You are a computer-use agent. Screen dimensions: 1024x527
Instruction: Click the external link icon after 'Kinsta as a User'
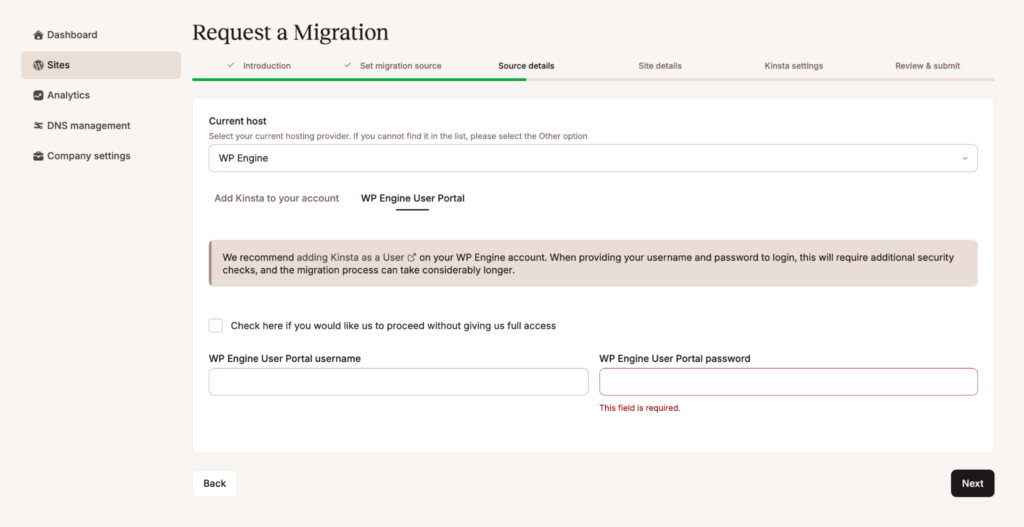tap(411, 257)
